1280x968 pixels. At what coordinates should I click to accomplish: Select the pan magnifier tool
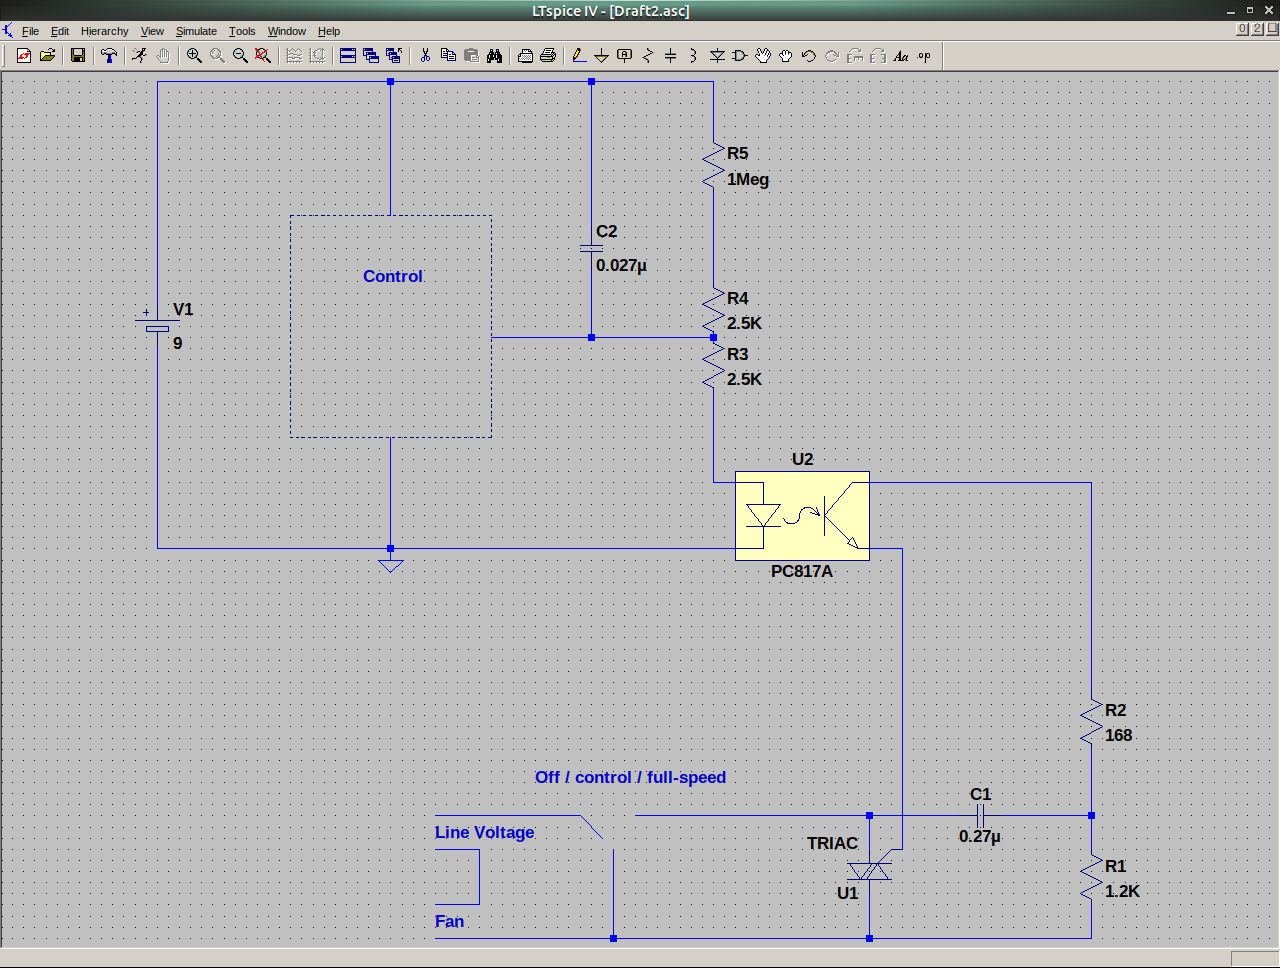tap(217, 56)
